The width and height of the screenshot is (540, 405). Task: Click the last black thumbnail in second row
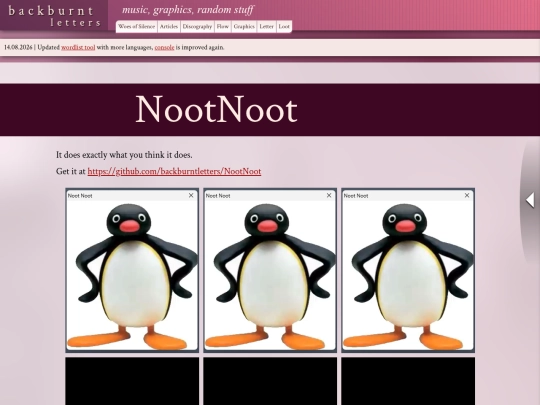point(408,381)
